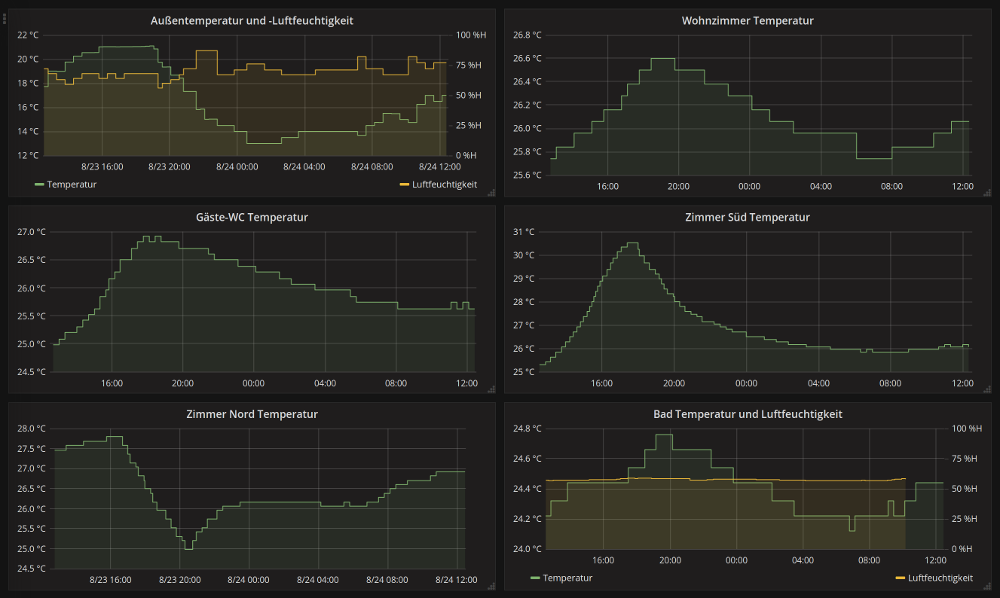
Task: Toggle Luftfeuchtigkeit label in the Bad panel legend
Action: (940, 578)
